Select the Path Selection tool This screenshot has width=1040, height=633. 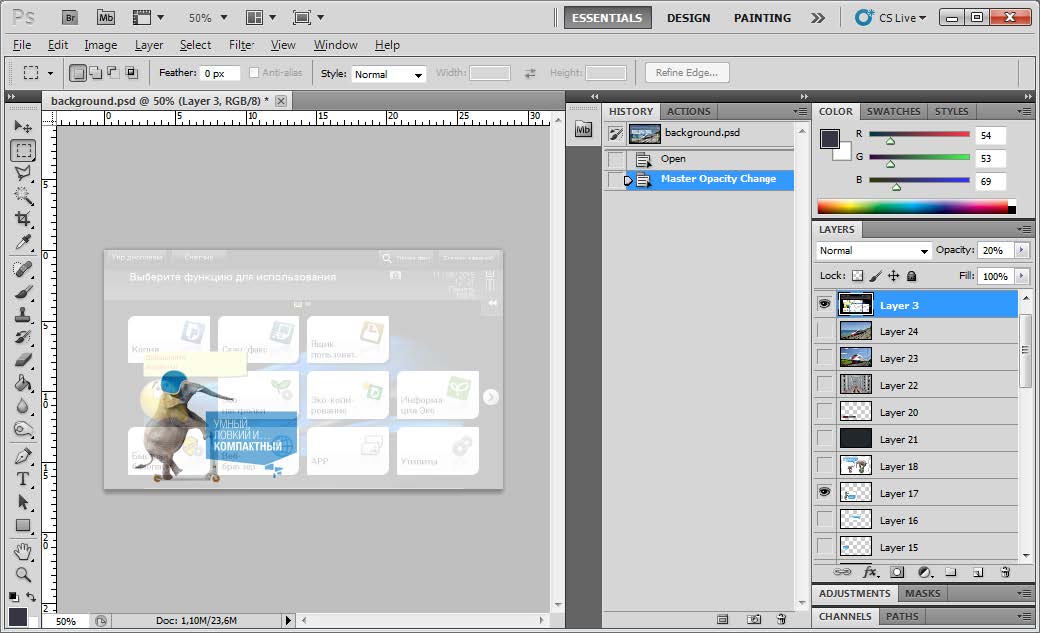tap(23, 502)
